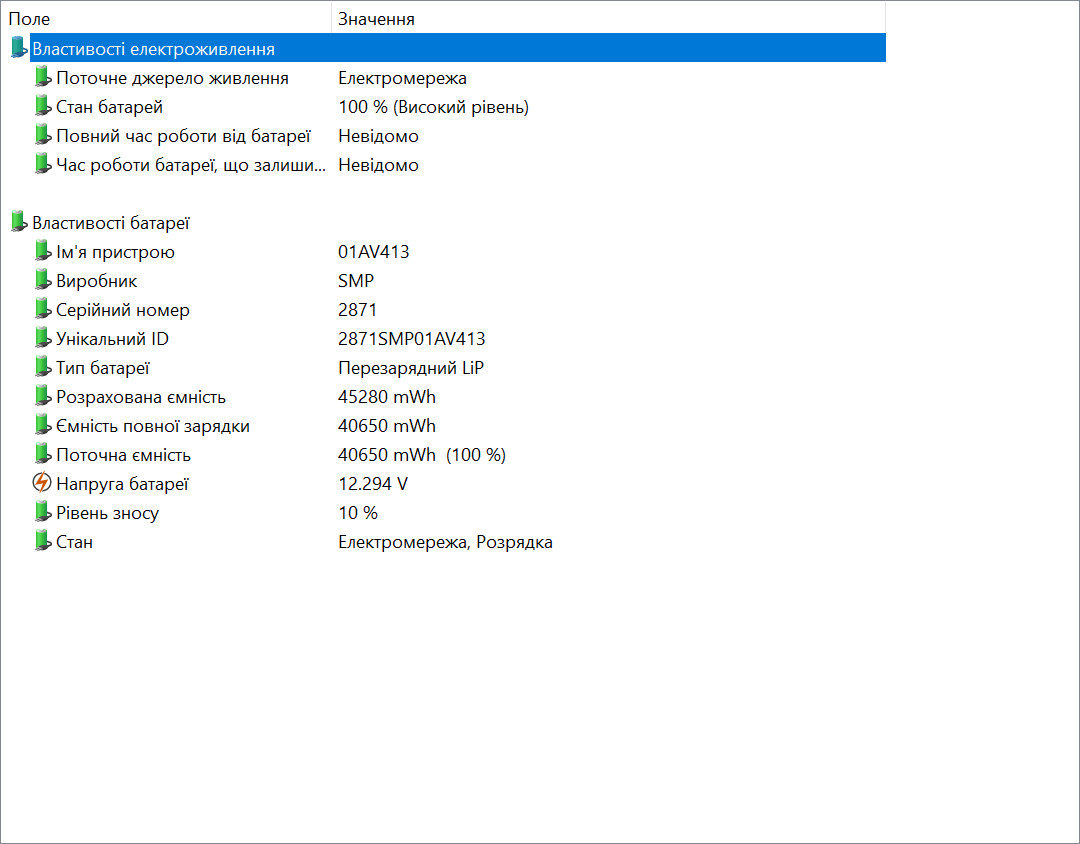Click the icon beside Серійний номер
1080x844 pixels.
coord(42,310)
